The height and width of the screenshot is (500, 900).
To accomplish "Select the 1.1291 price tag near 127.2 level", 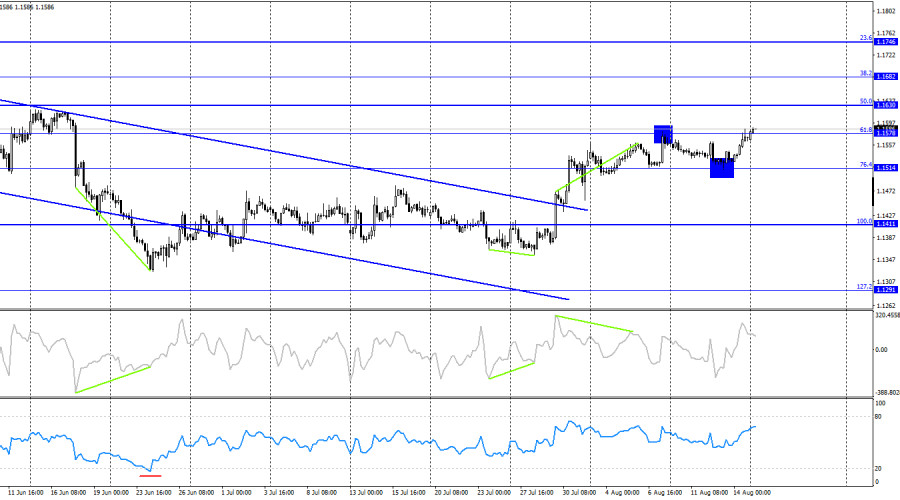I will pos(885,290).
